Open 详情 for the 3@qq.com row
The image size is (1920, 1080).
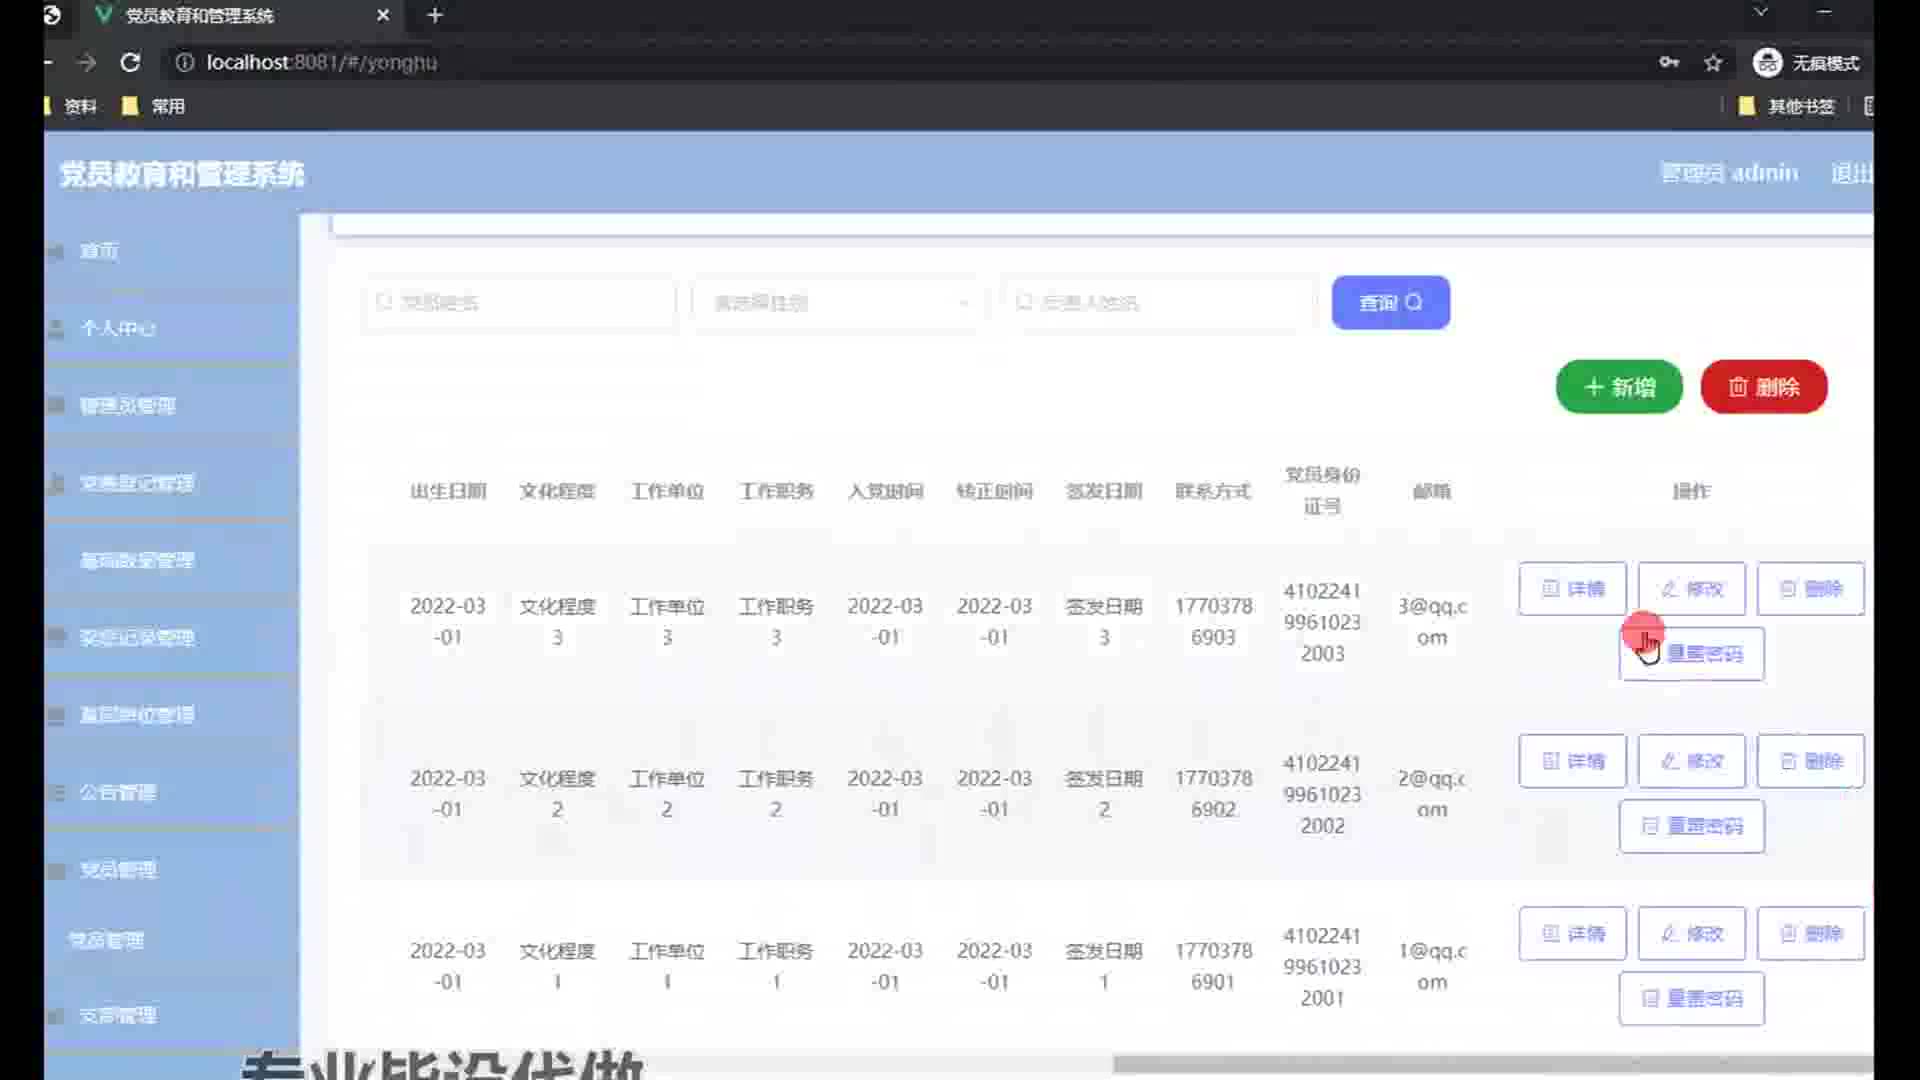[1573, 588]
